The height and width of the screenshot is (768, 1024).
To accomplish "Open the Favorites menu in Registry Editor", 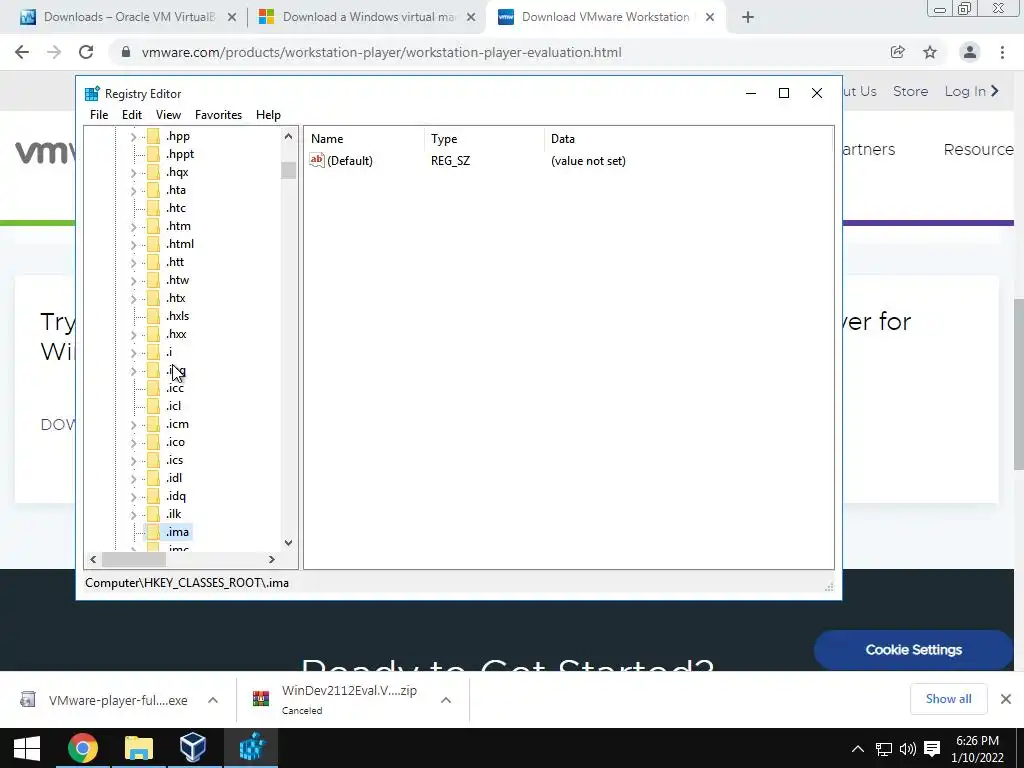I will [218, 115].
